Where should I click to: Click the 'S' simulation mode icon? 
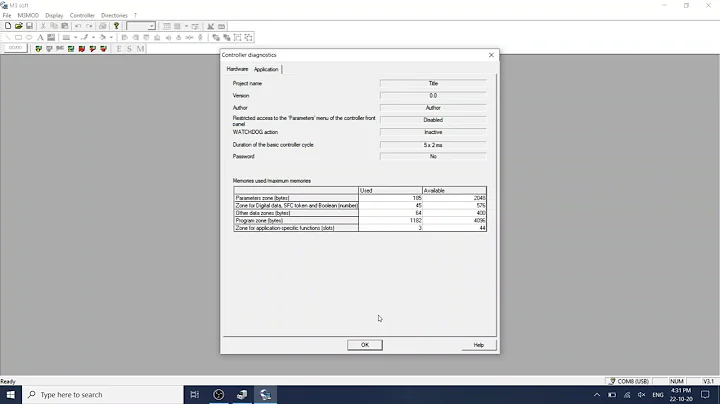tap(129, 49)
